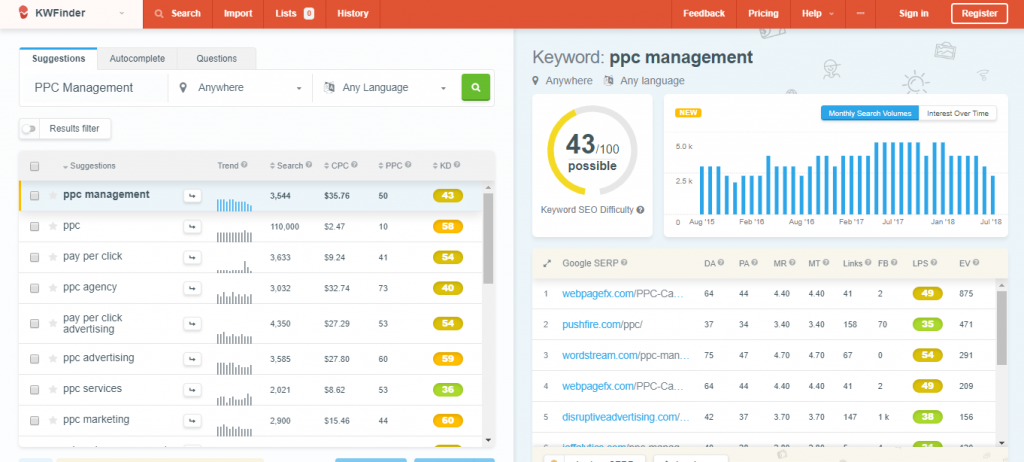Click help icon next to Keyword SEO Difficulty

pos(641,210)
